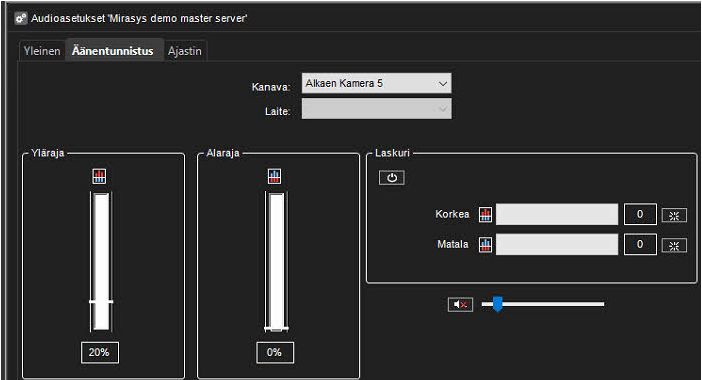Image resolution: width=702 pixels, height=380 pixels.
Task: Click the Yläraja vertical slider handle
Action: tap(101, 302)
